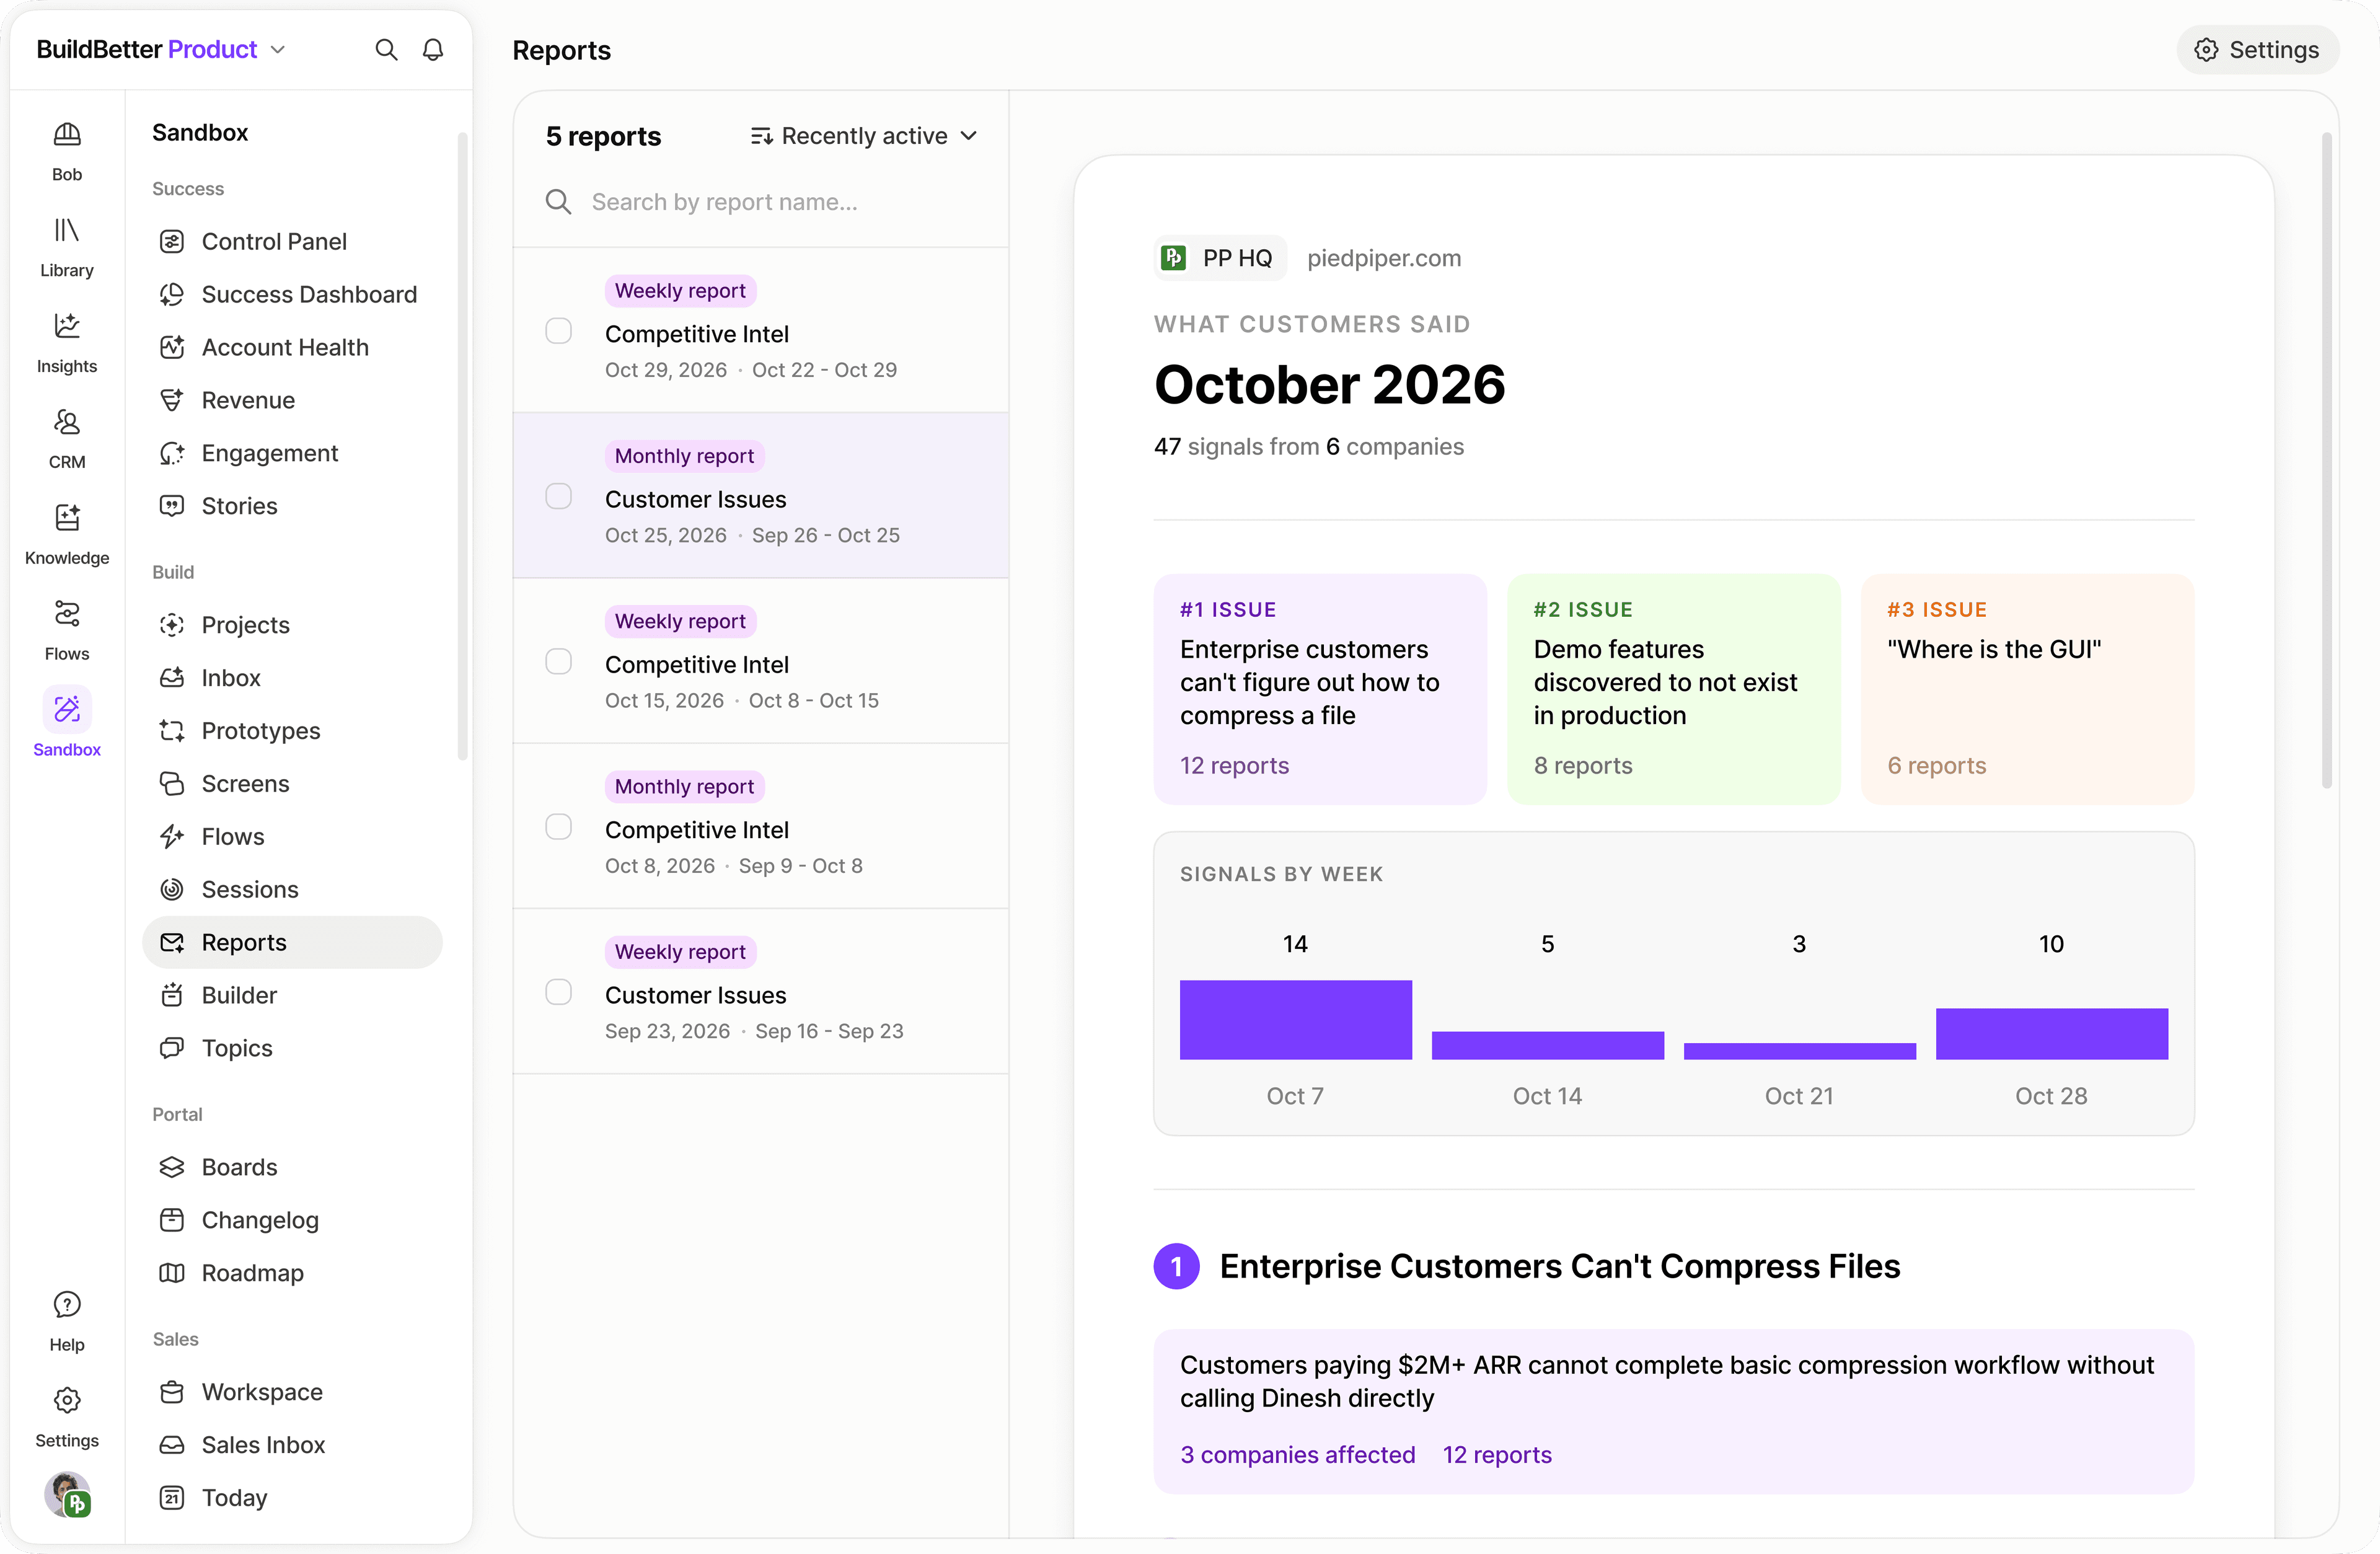This screenshot has height=1554, width=2380.
Task: Open CRM in left rail
Action: (67, 440)
